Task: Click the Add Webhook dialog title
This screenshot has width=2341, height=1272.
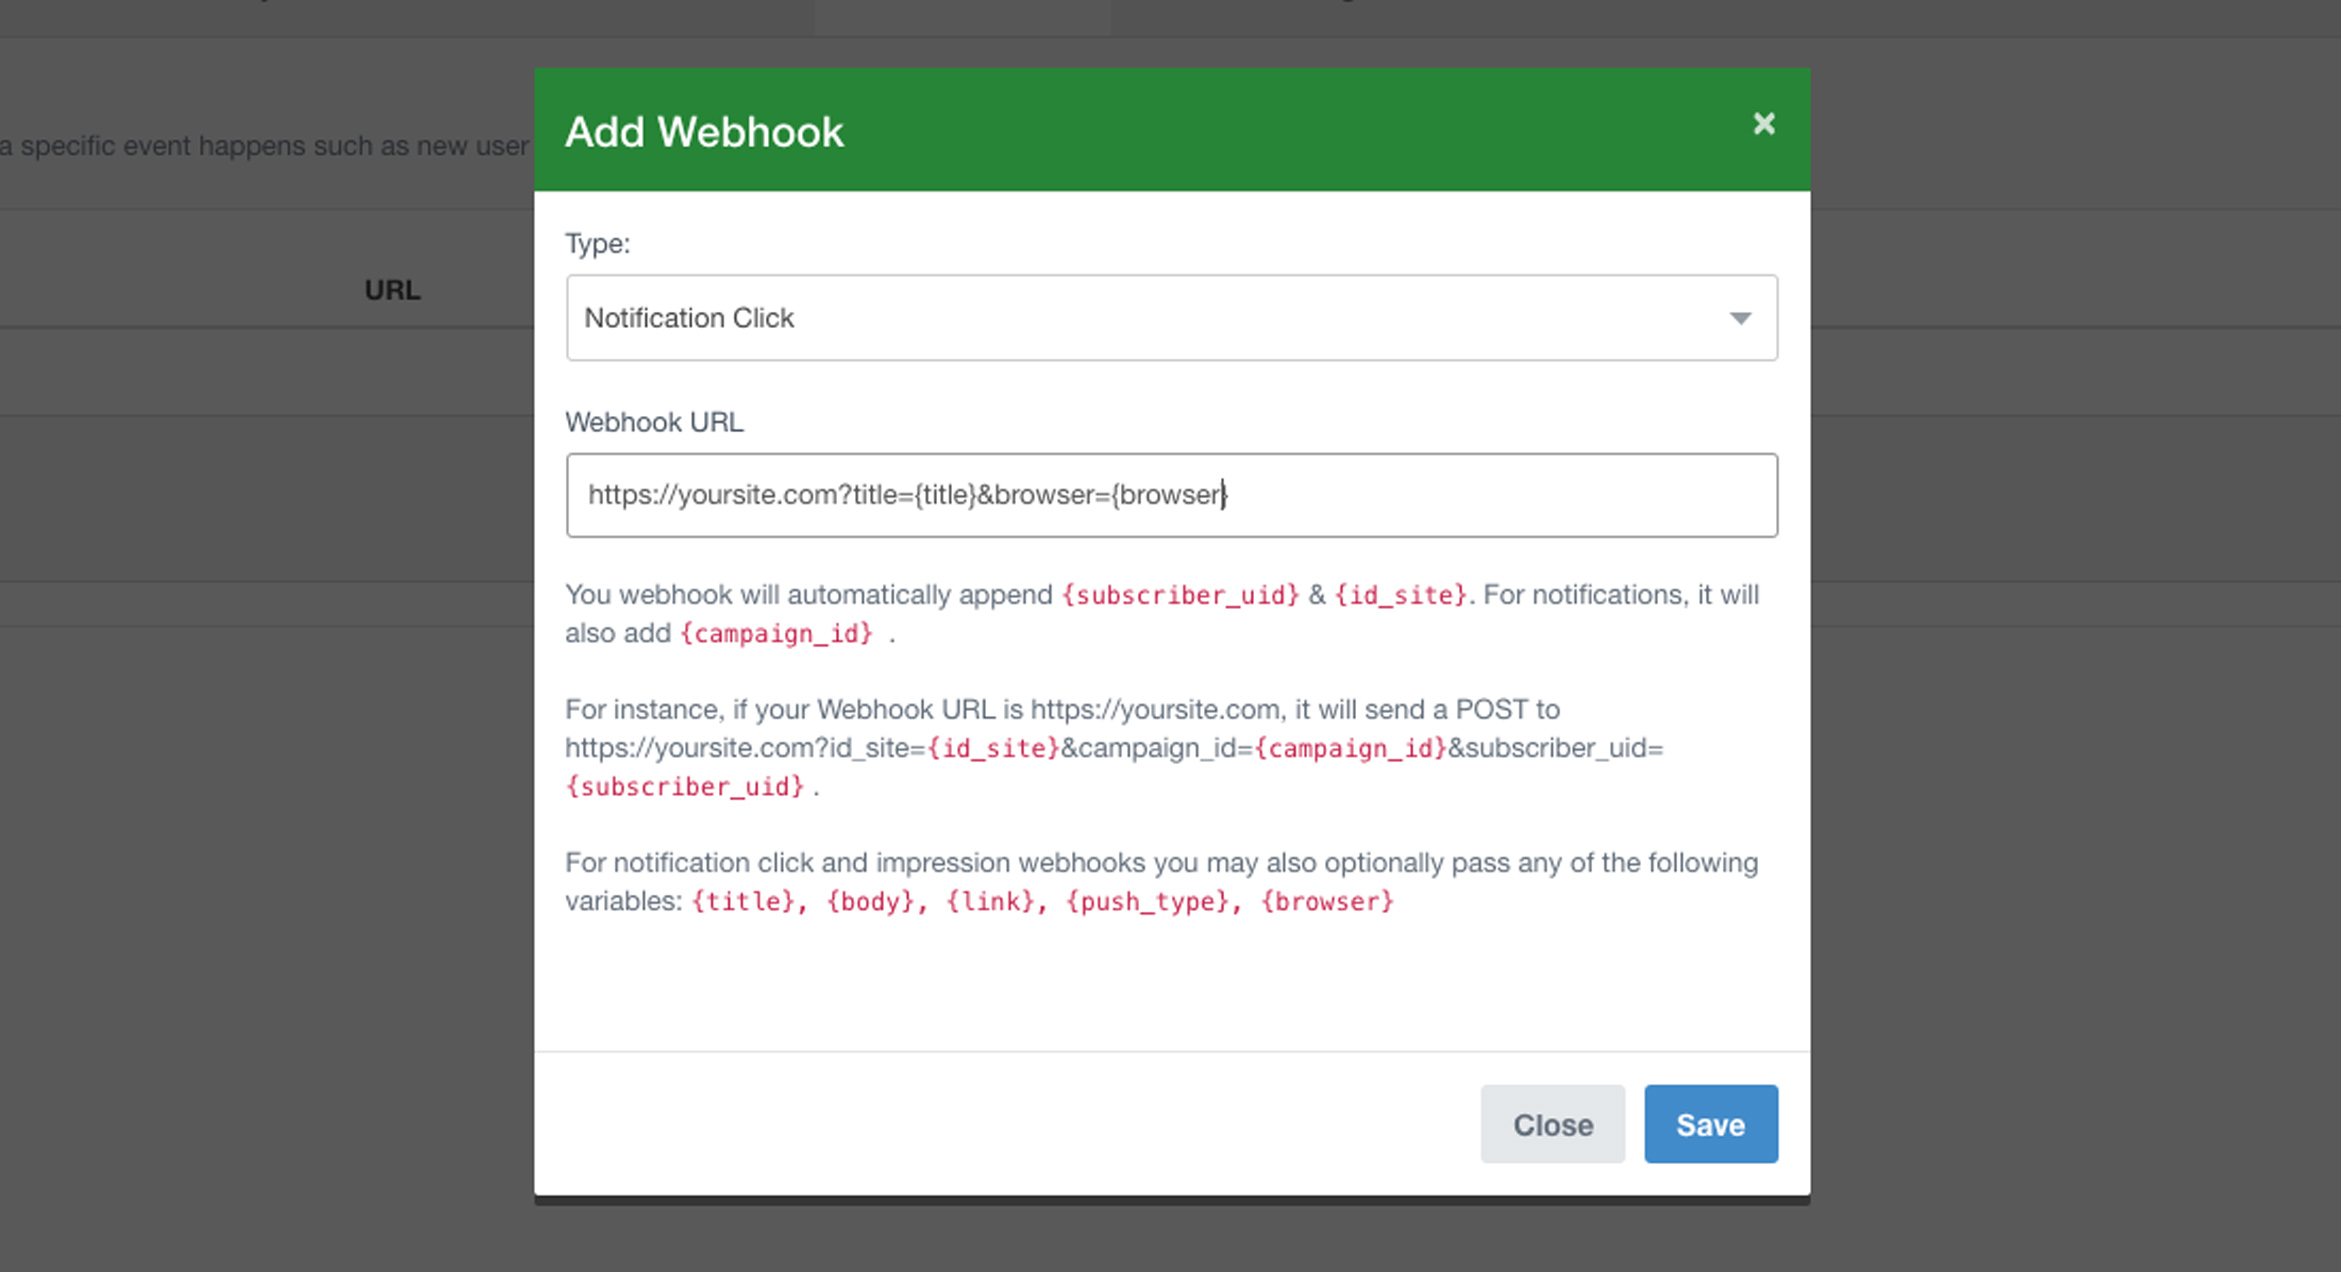Action: pos(704,130)
